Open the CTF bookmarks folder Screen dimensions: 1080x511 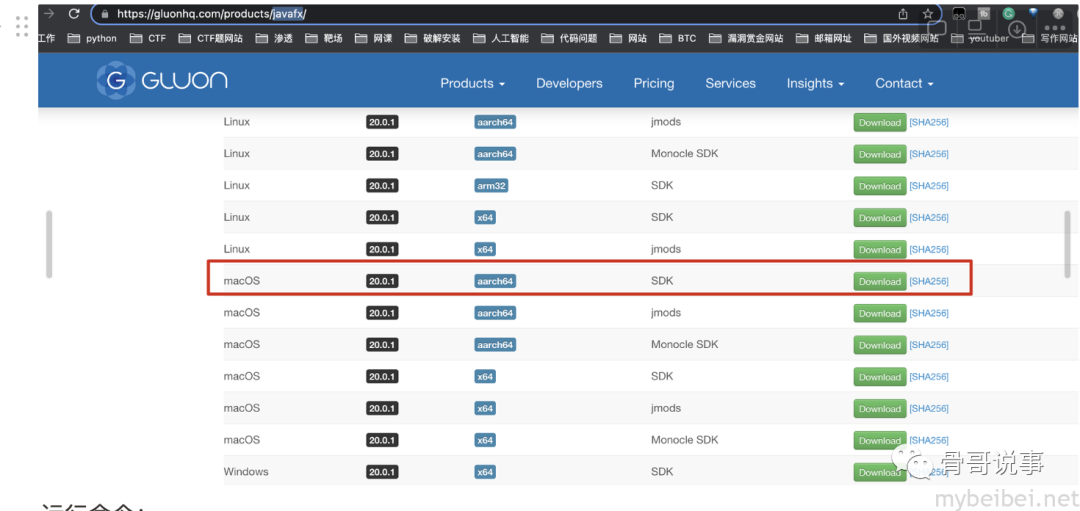[147, 39]
